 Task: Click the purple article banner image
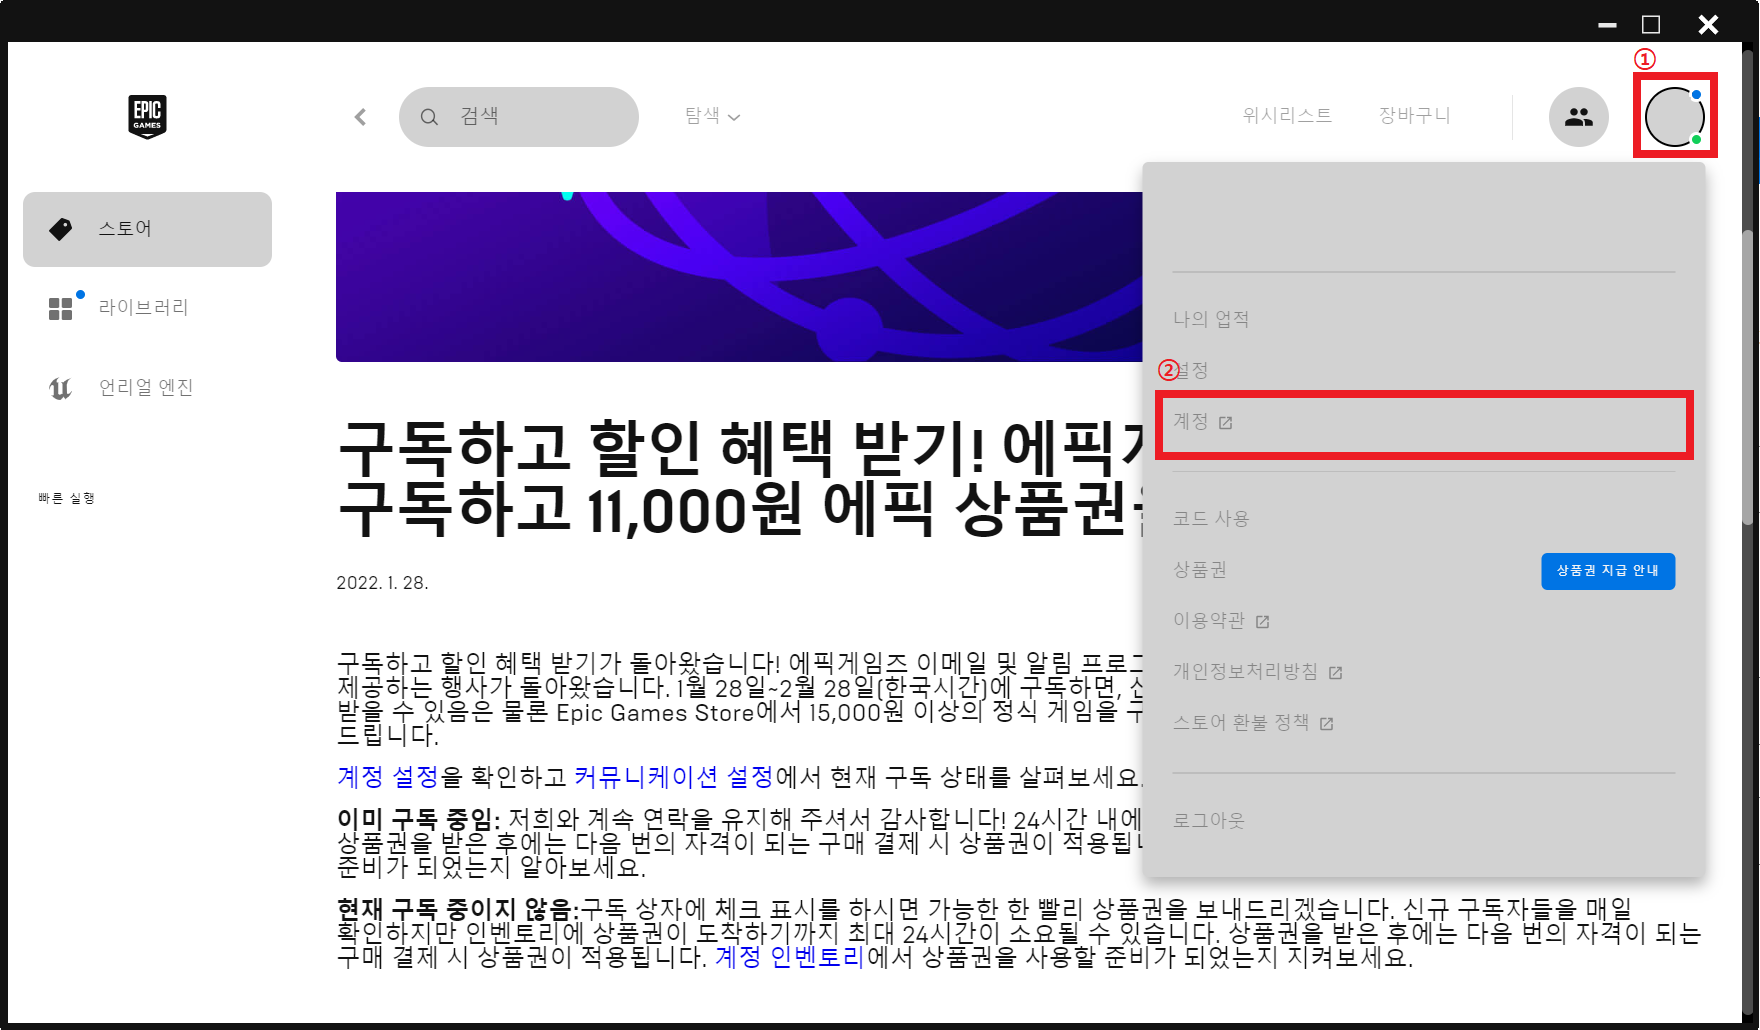739,277
